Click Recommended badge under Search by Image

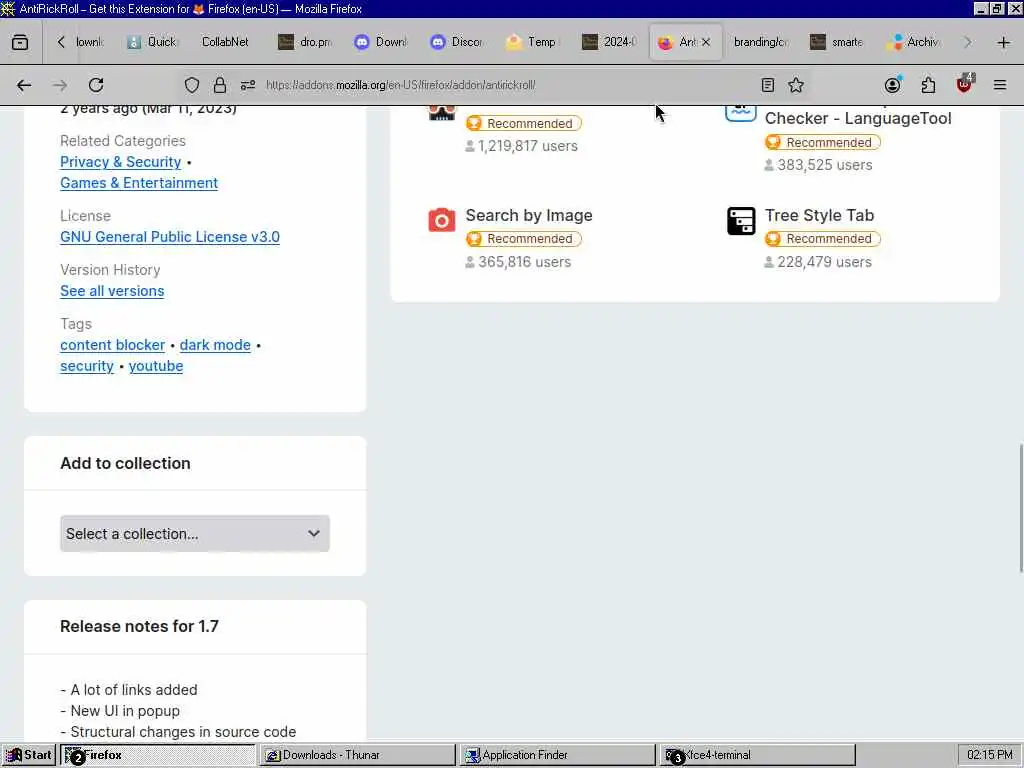click(524, 239)
